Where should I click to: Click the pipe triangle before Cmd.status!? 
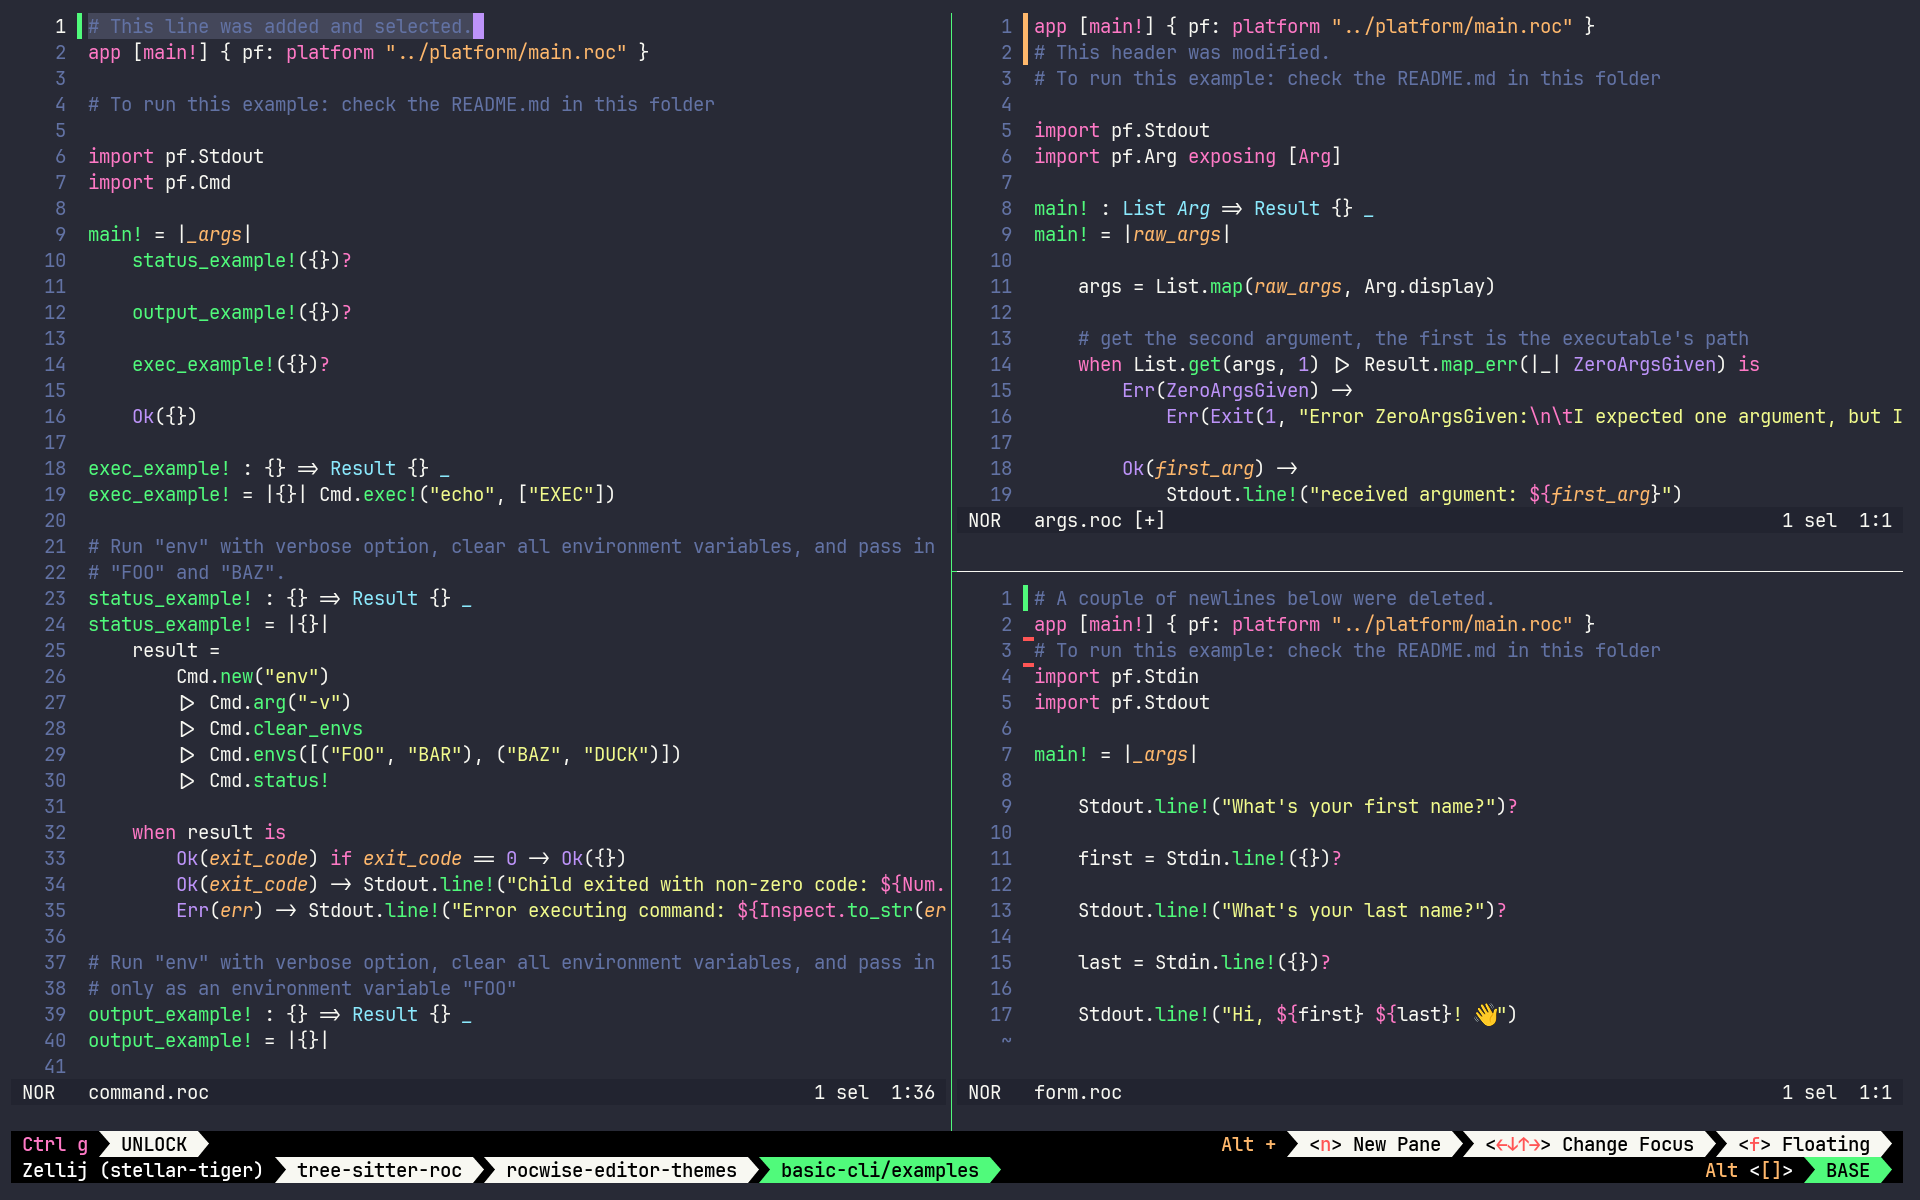pyautogui.click(x=187, y=780)
